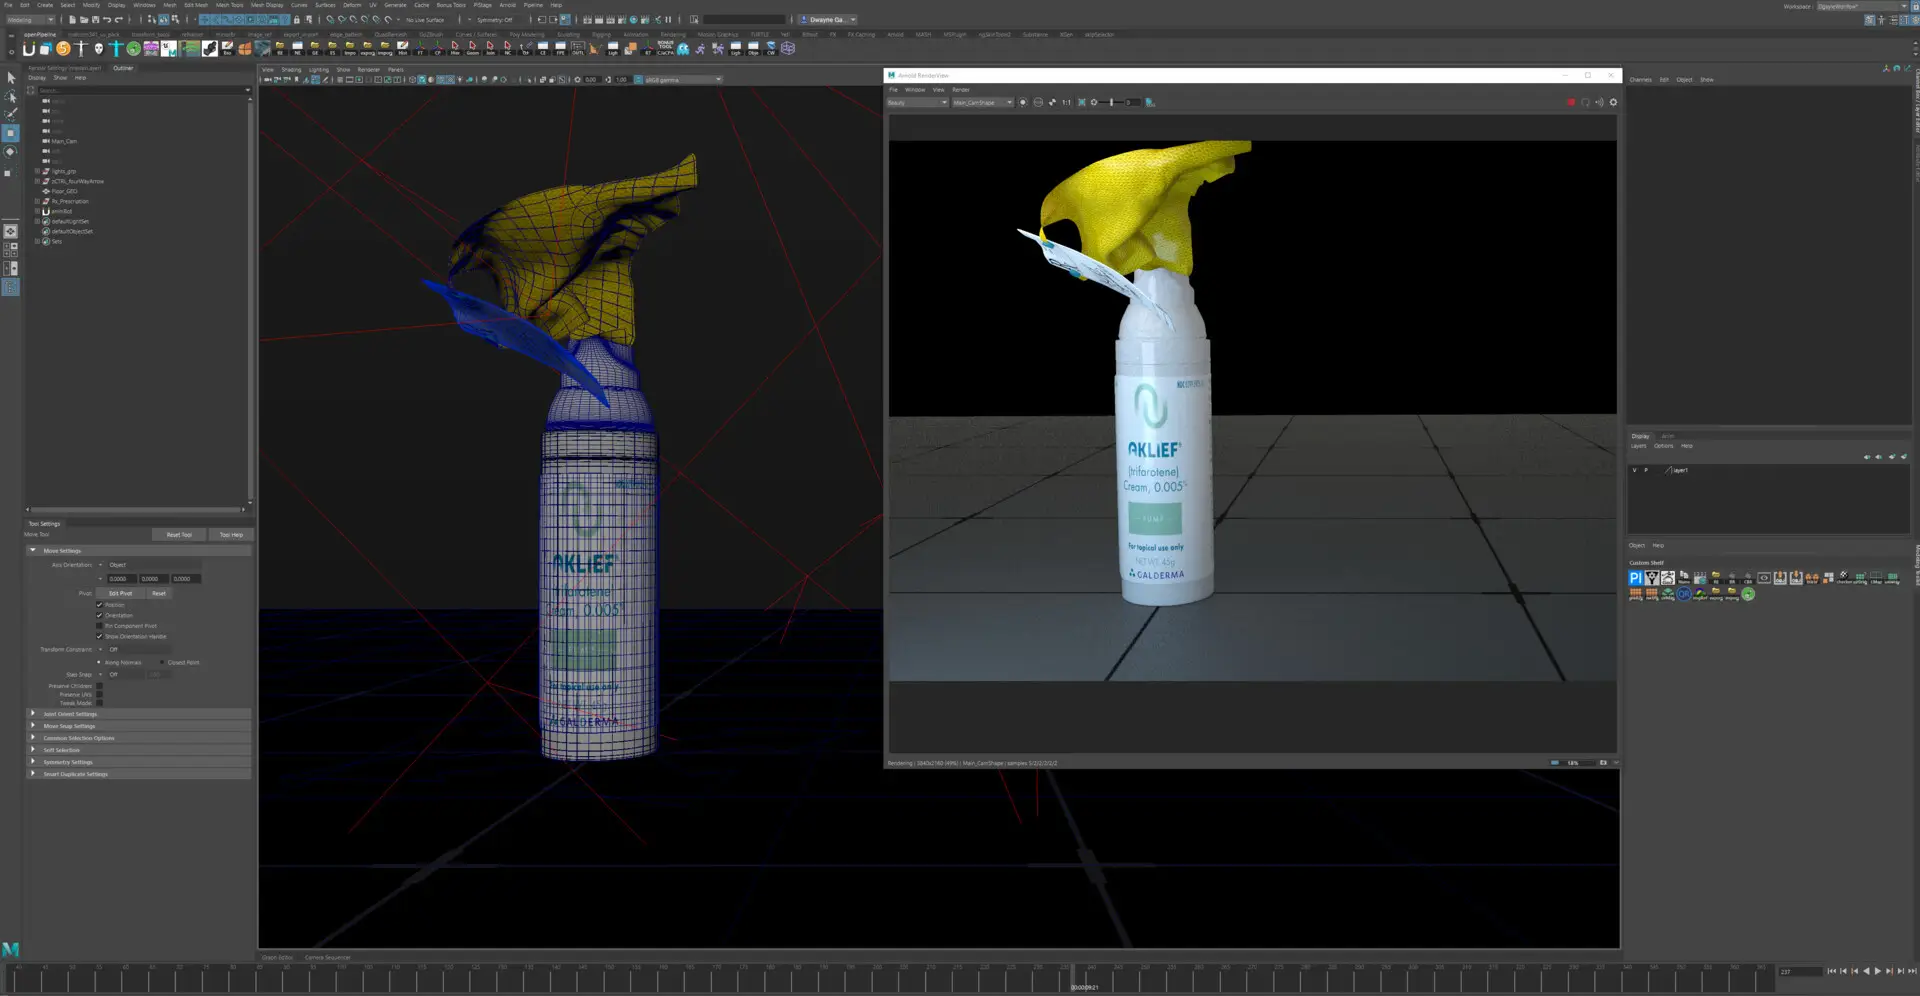The image size is (1920, 996).
Task: Click the Pac-Man ghost shelf icon
Action: [x=683, y=48]
